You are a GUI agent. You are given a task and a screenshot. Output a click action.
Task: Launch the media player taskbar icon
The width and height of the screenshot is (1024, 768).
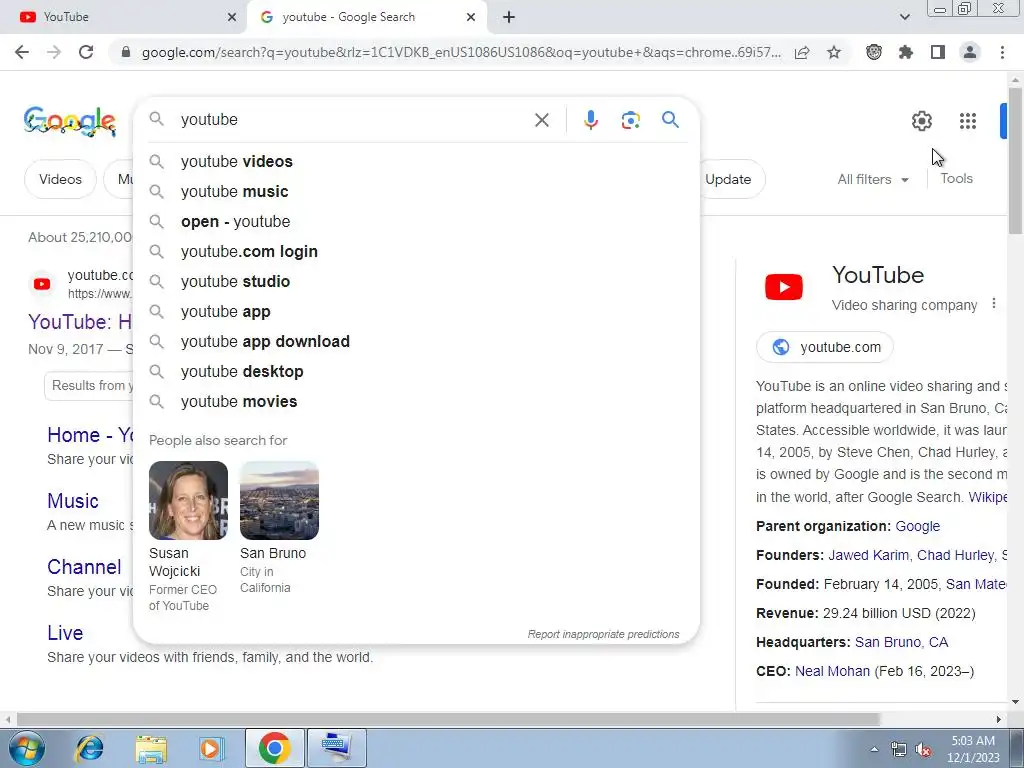click(x=211, y=748)
